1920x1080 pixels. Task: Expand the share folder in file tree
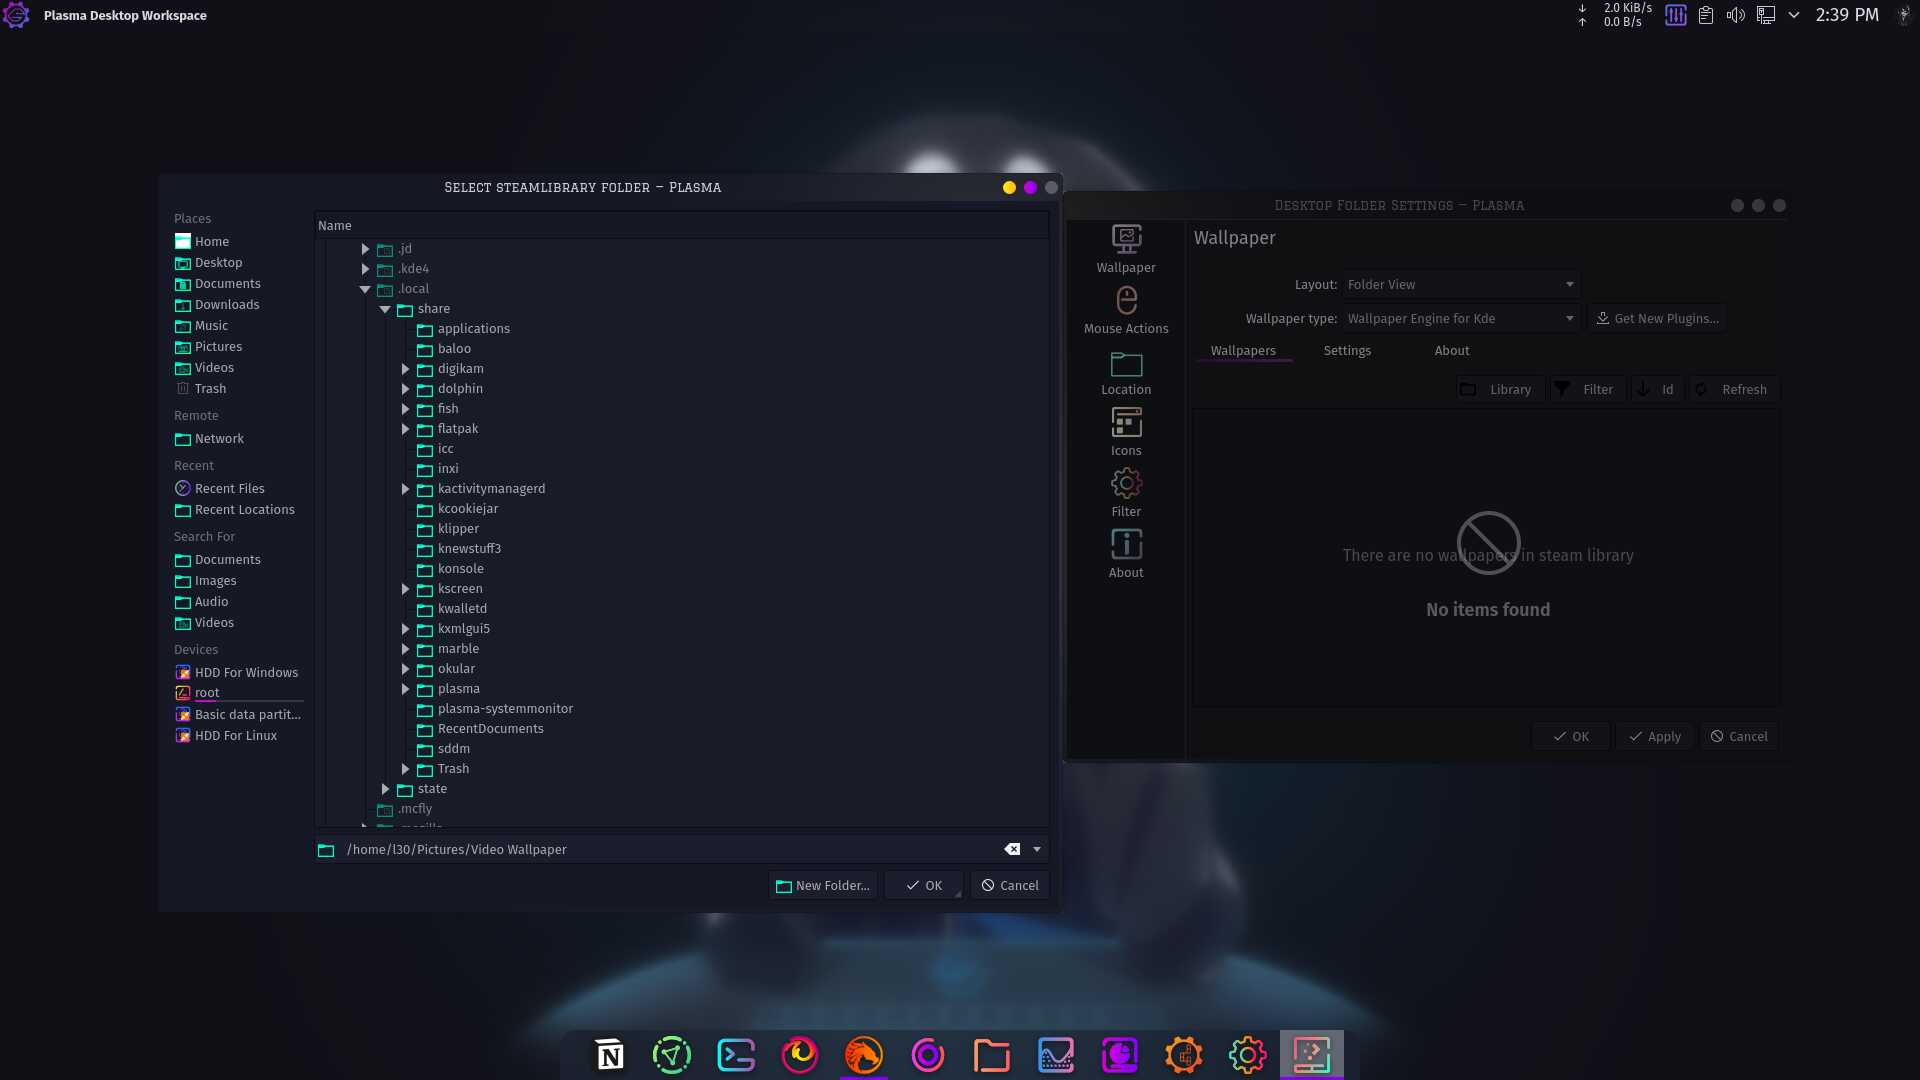tap(385, 309)
